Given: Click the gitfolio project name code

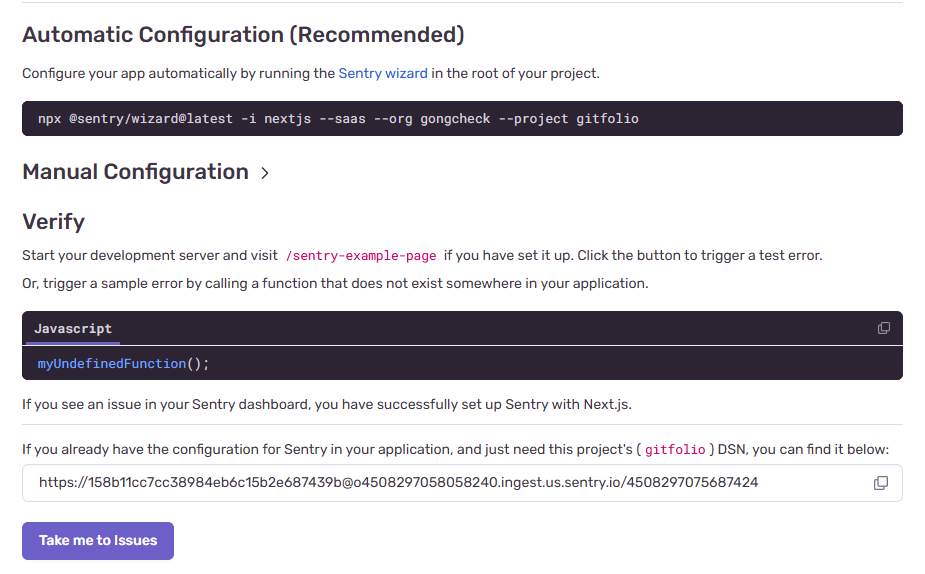Looking at the screenshot, I should coord(675,450).
